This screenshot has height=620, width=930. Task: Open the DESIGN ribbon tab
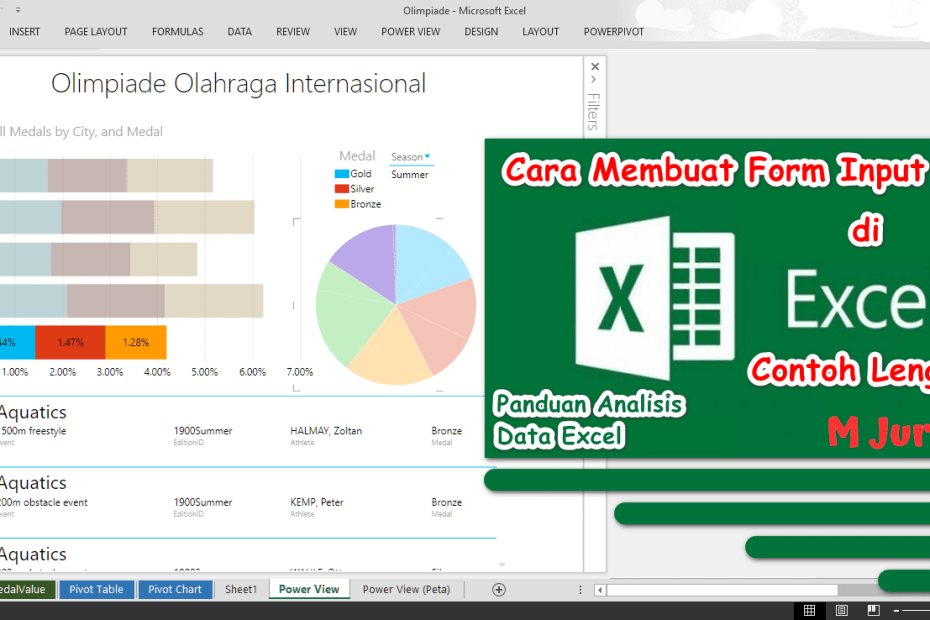481,32
